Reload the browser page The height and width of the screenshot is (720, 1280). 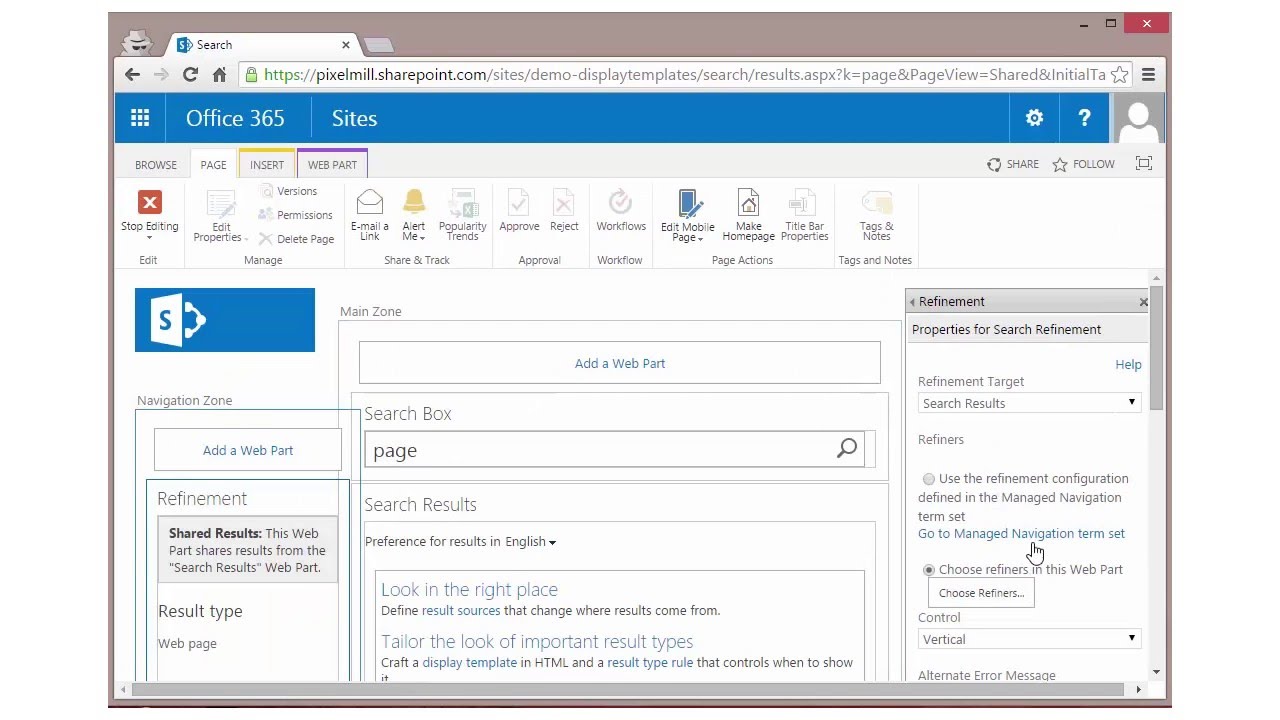coord(190,75)
